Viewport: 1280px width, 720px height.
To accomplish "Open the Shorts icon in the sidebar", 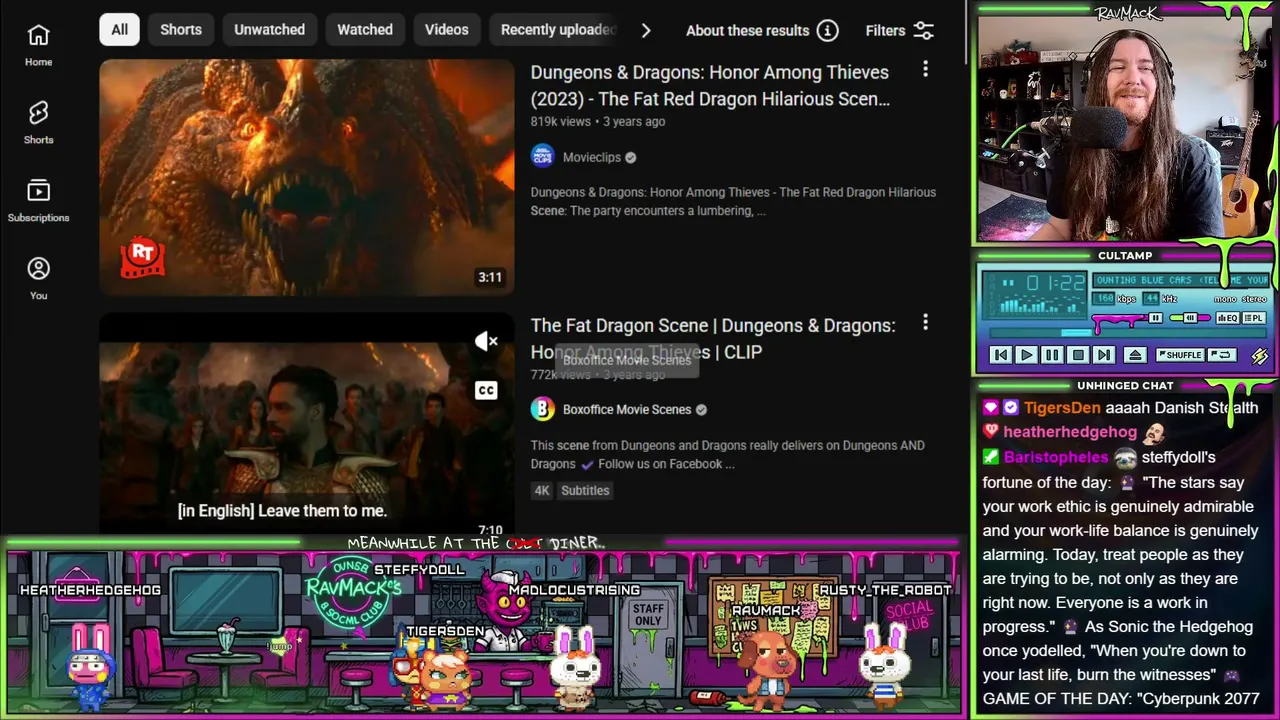I will tap(38, 113).
